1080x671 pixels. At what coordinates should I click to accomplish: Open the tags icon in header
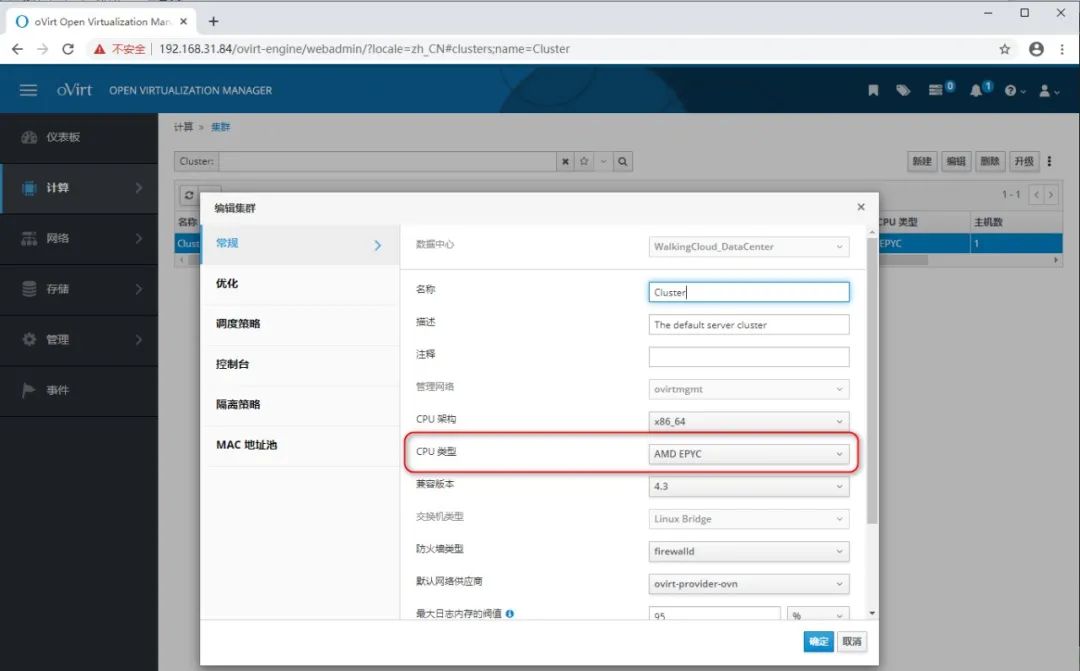pyautogui.click(x=903, y=90)
